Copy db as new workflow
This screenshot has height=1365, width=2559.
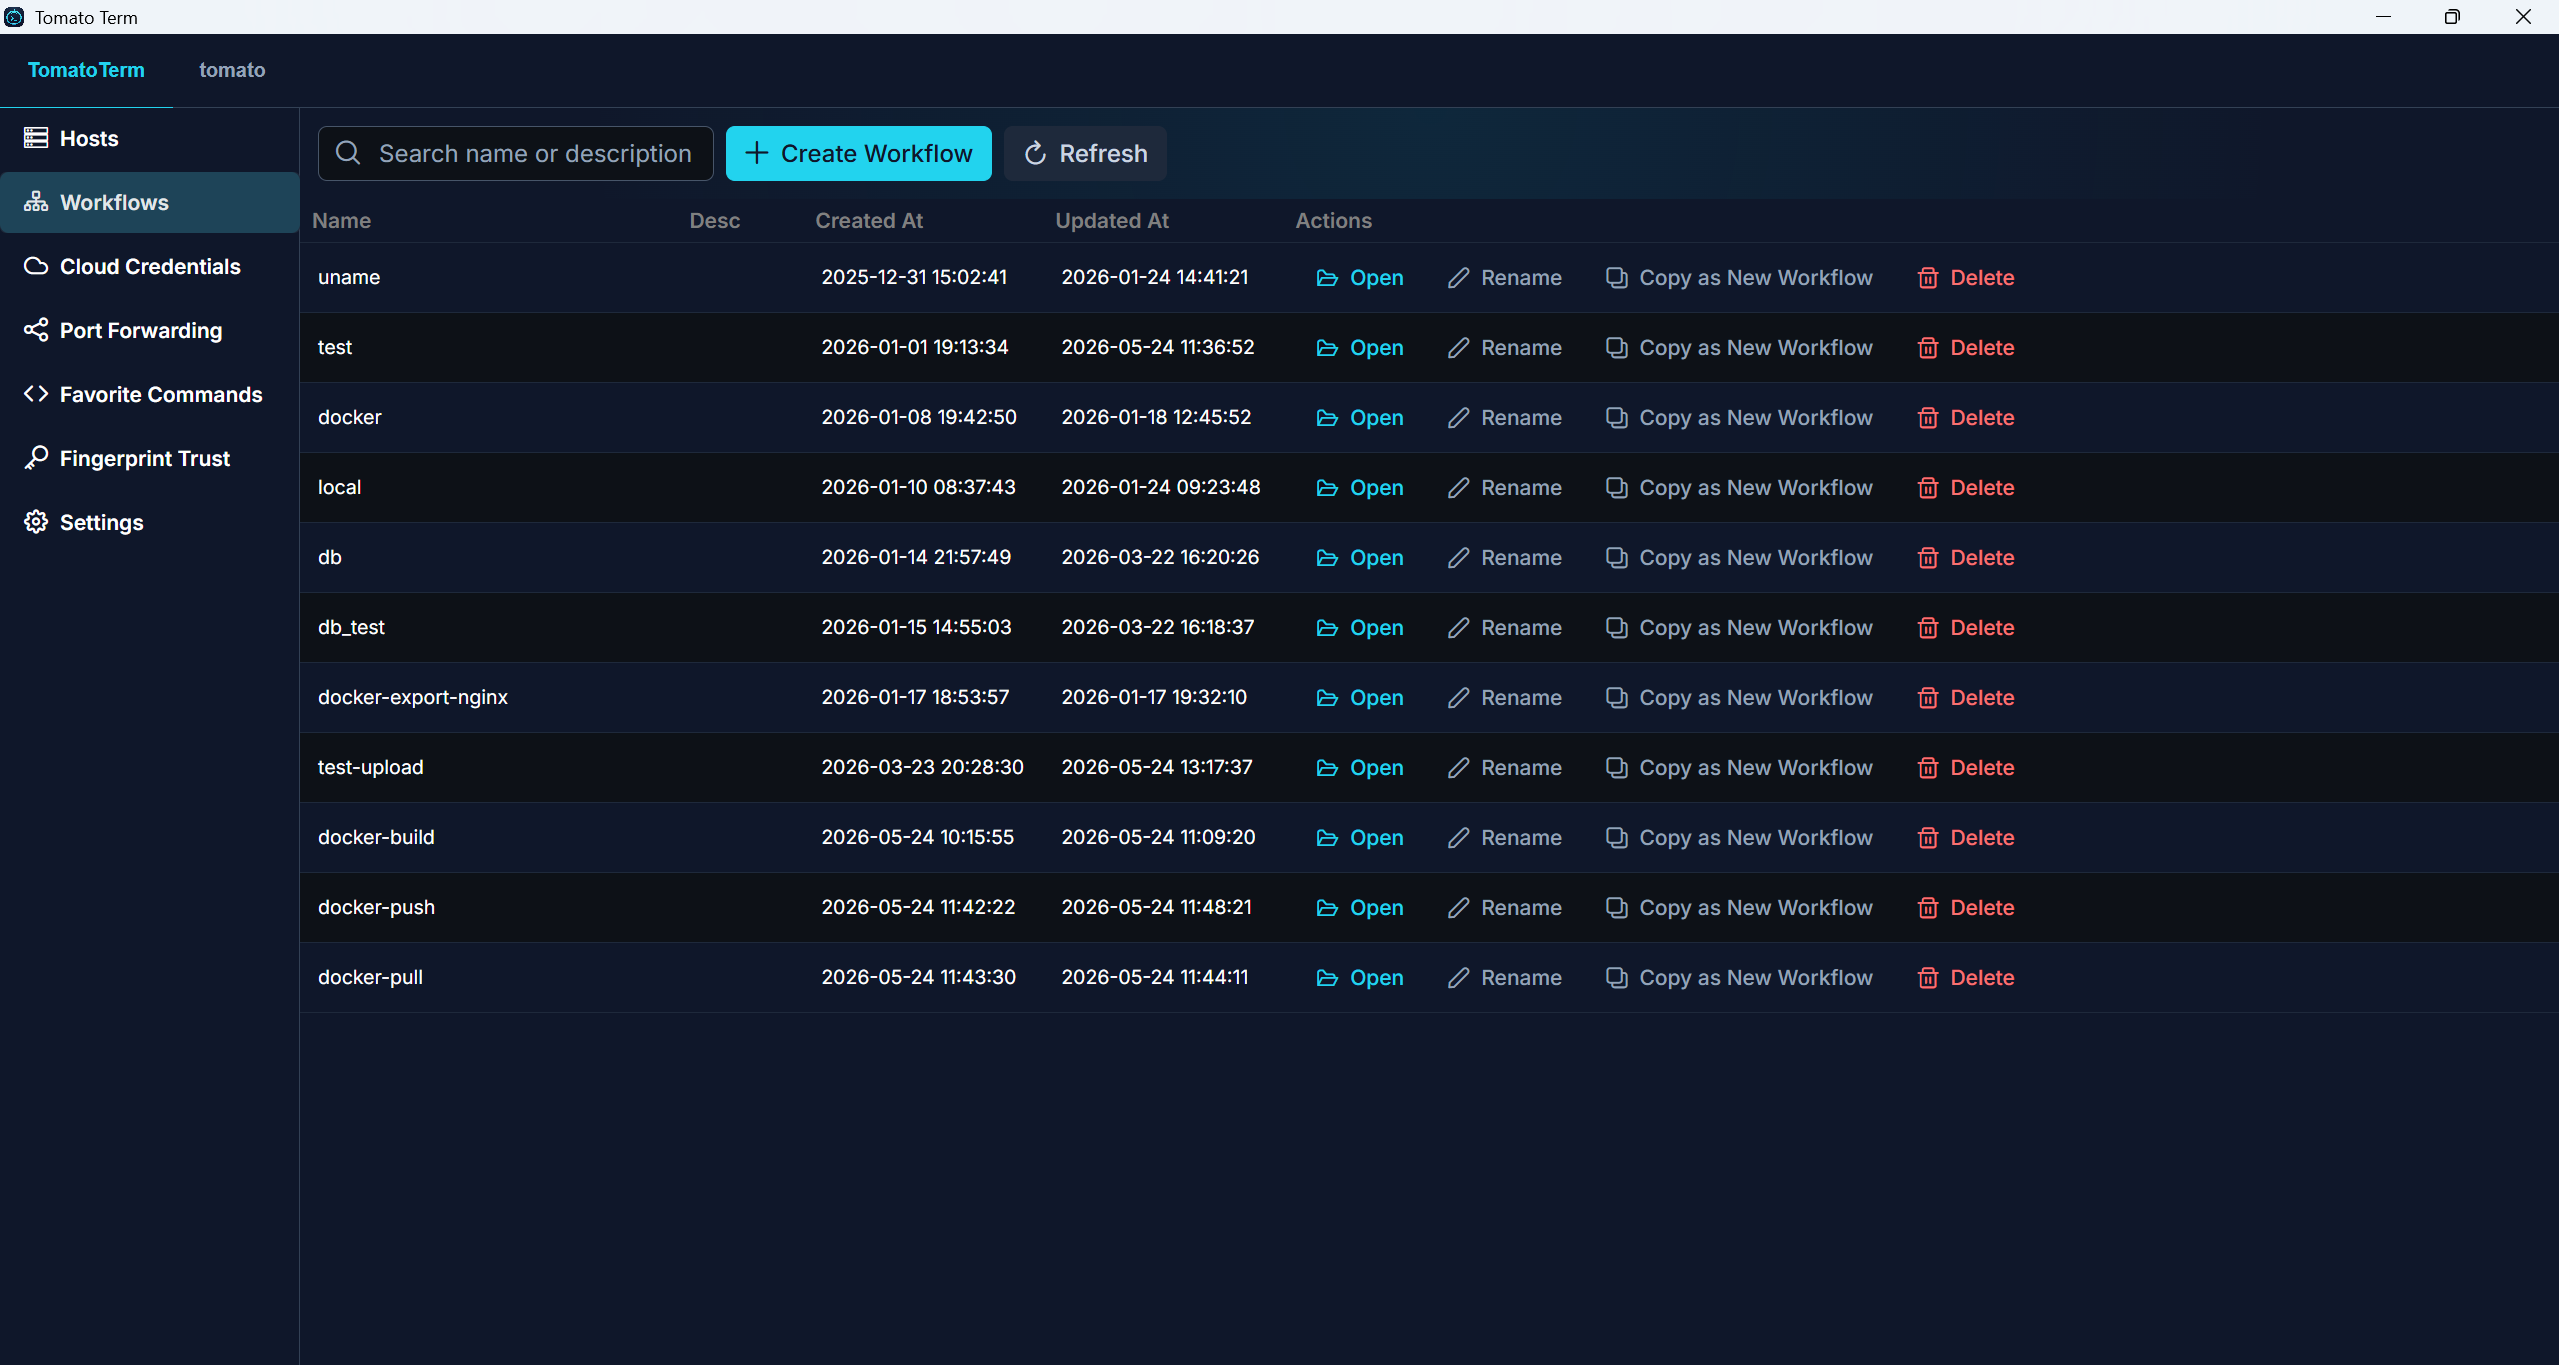1738,558
